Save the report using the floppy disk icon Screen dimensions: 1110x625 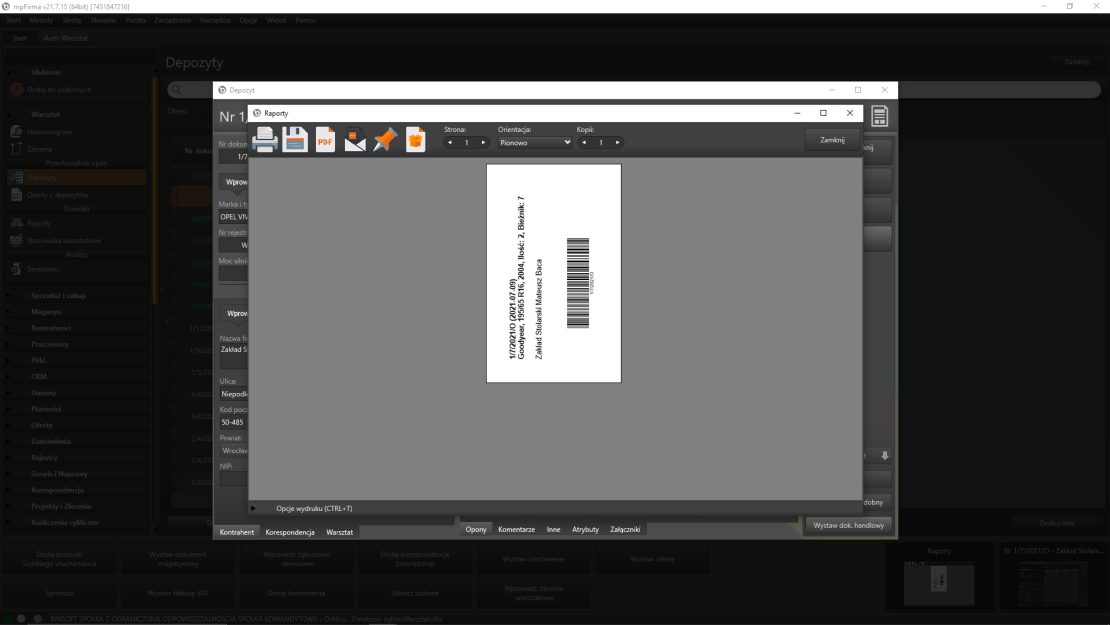tap(295, 139)
